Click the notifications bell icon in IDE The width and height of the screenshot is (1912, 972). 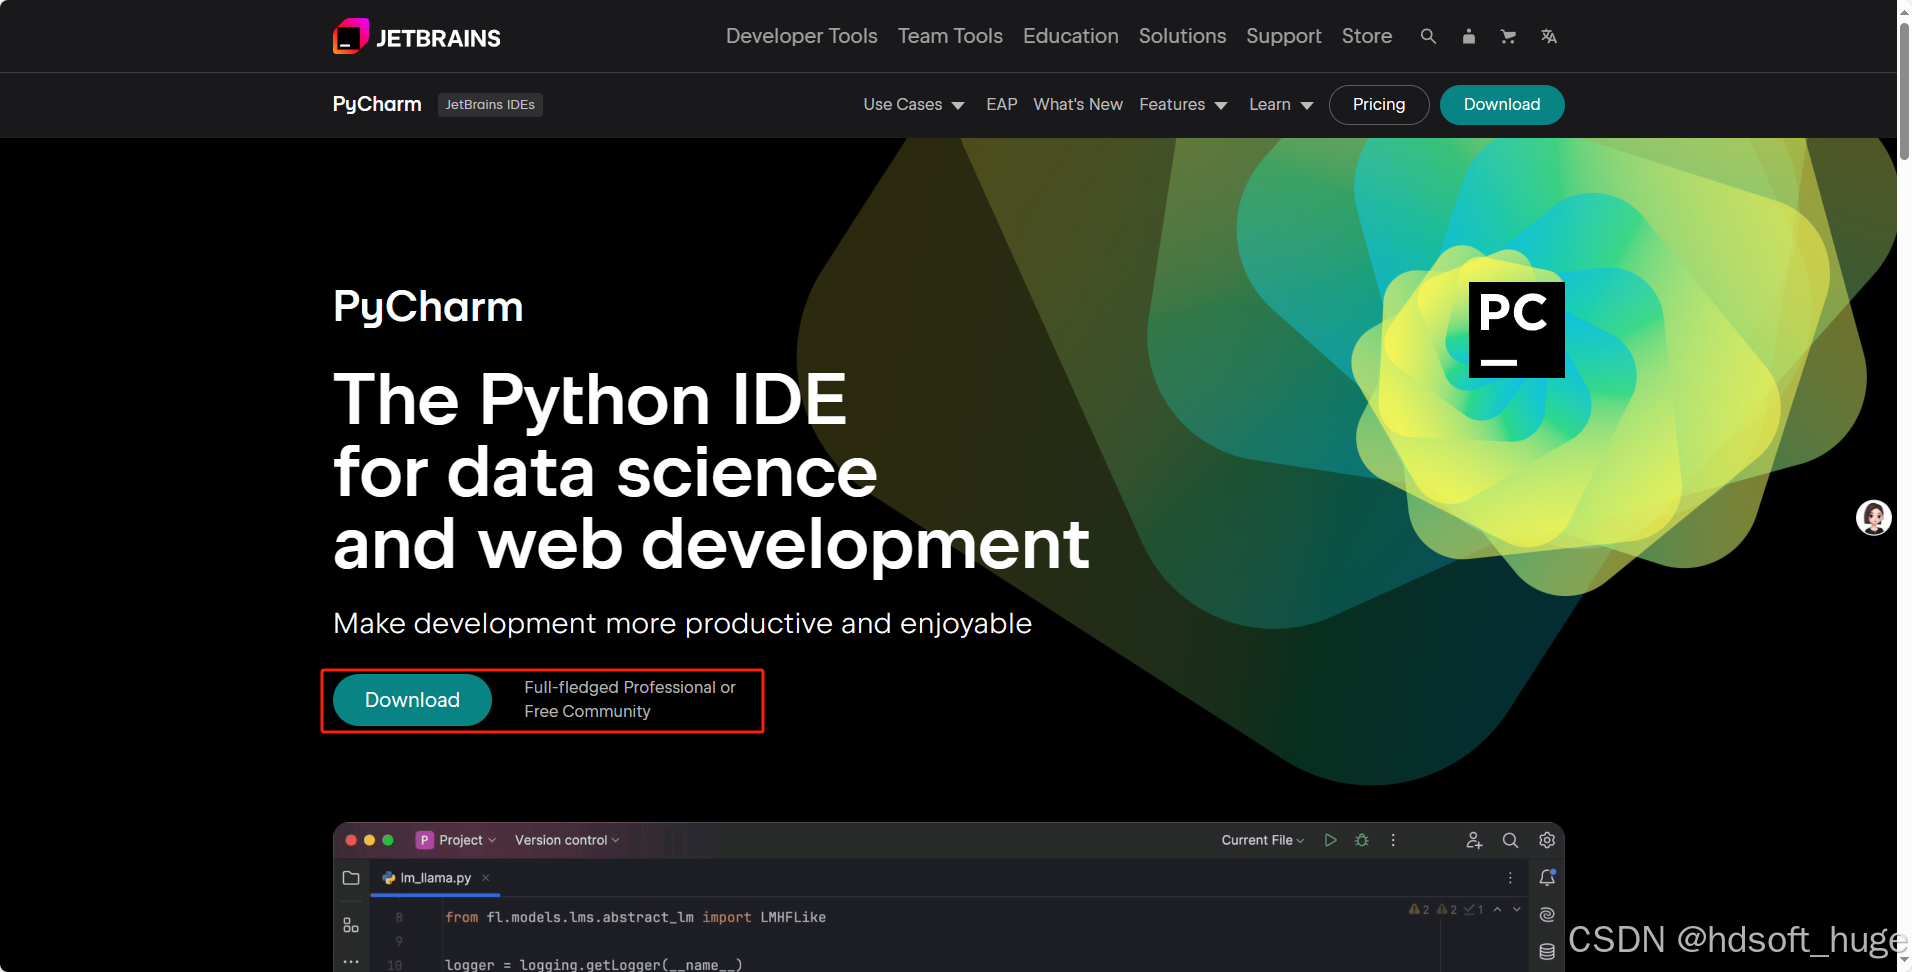point(1547,877)
